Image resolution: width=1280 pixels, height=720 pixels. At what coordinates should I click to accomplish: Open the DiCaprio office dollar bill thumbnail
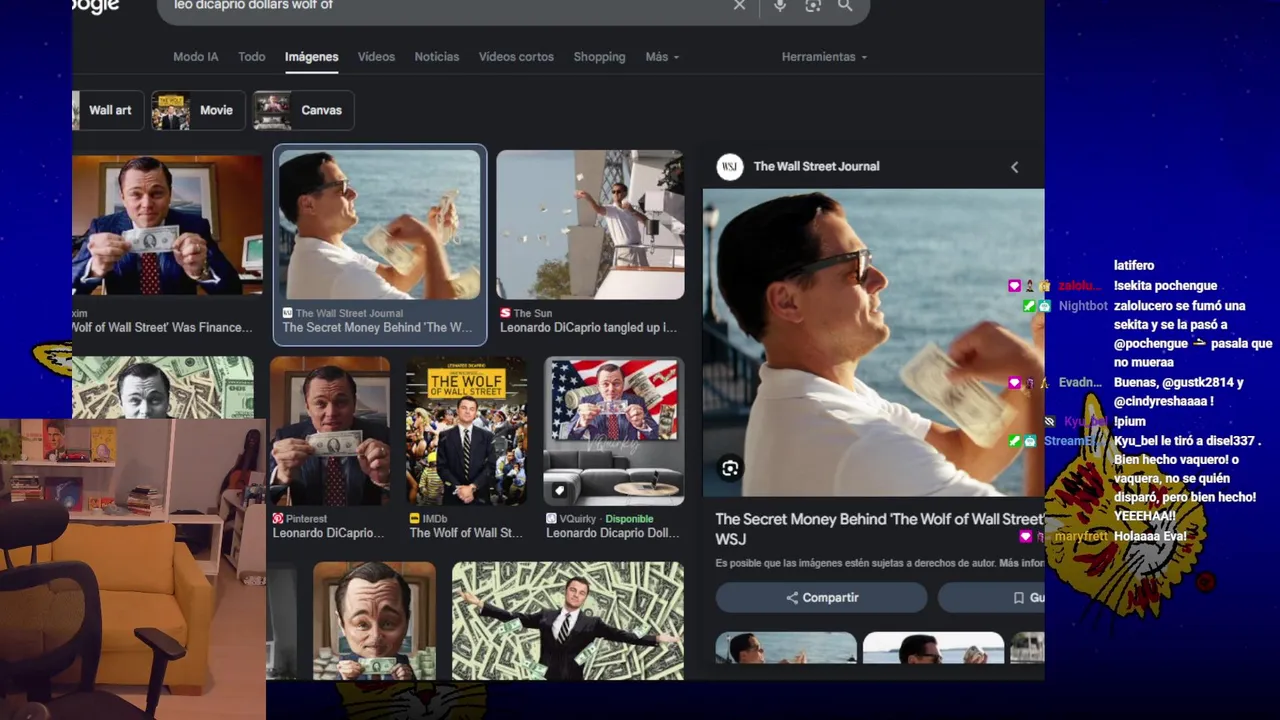pyautogui.click(x=167, y=226)
